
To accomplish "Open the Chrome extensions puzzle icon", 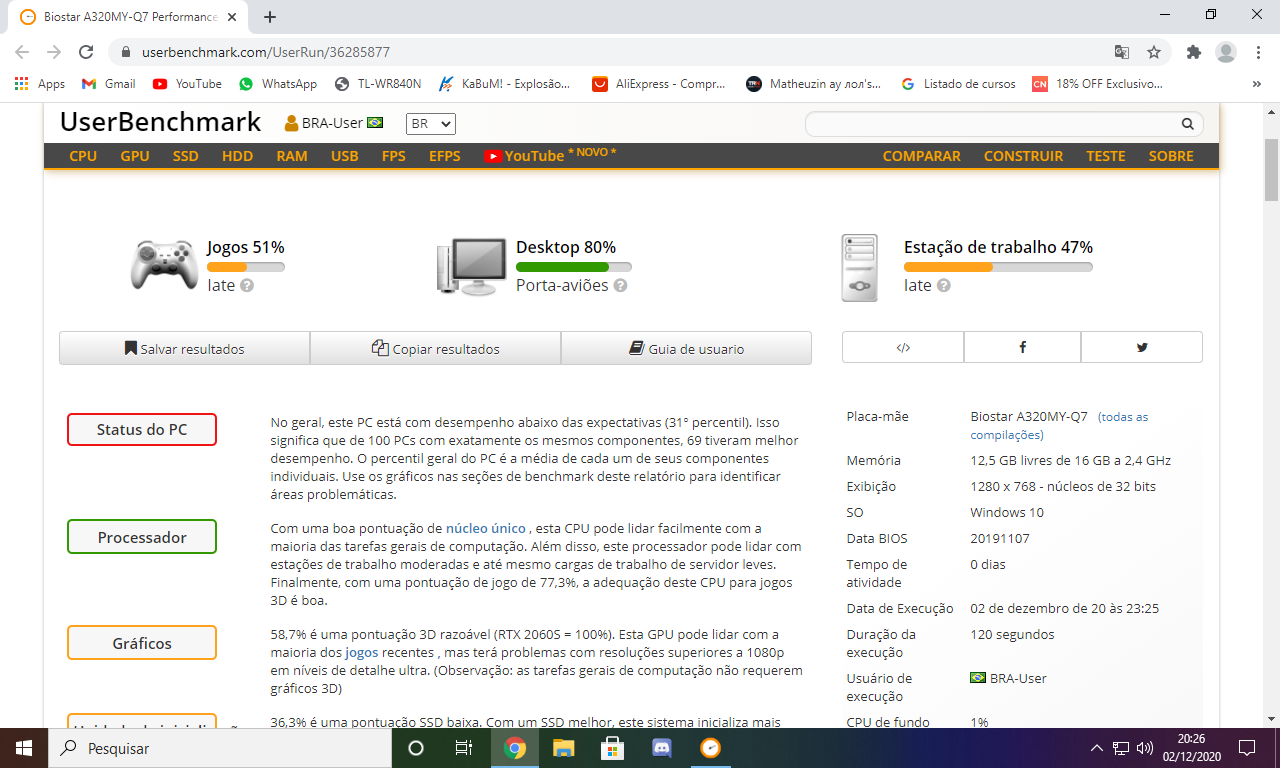I will pos(1193,52).
